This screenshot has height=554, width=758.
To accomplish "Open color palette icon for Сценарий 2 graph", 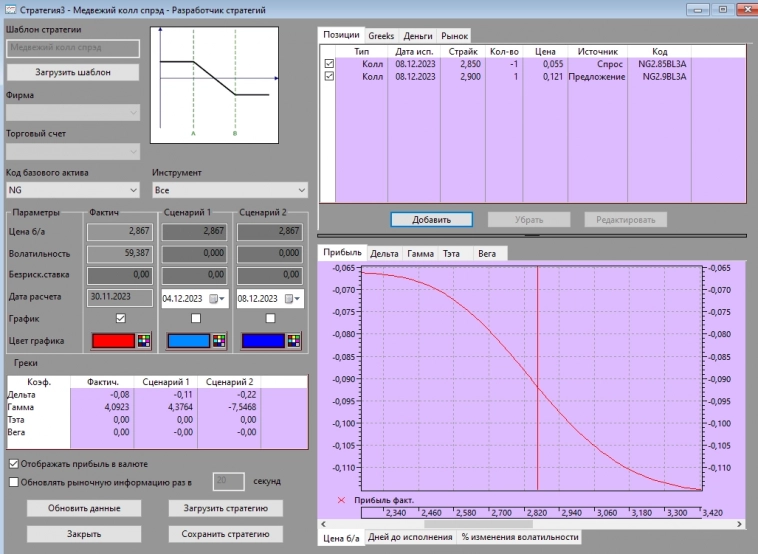I will pos(295,340).
